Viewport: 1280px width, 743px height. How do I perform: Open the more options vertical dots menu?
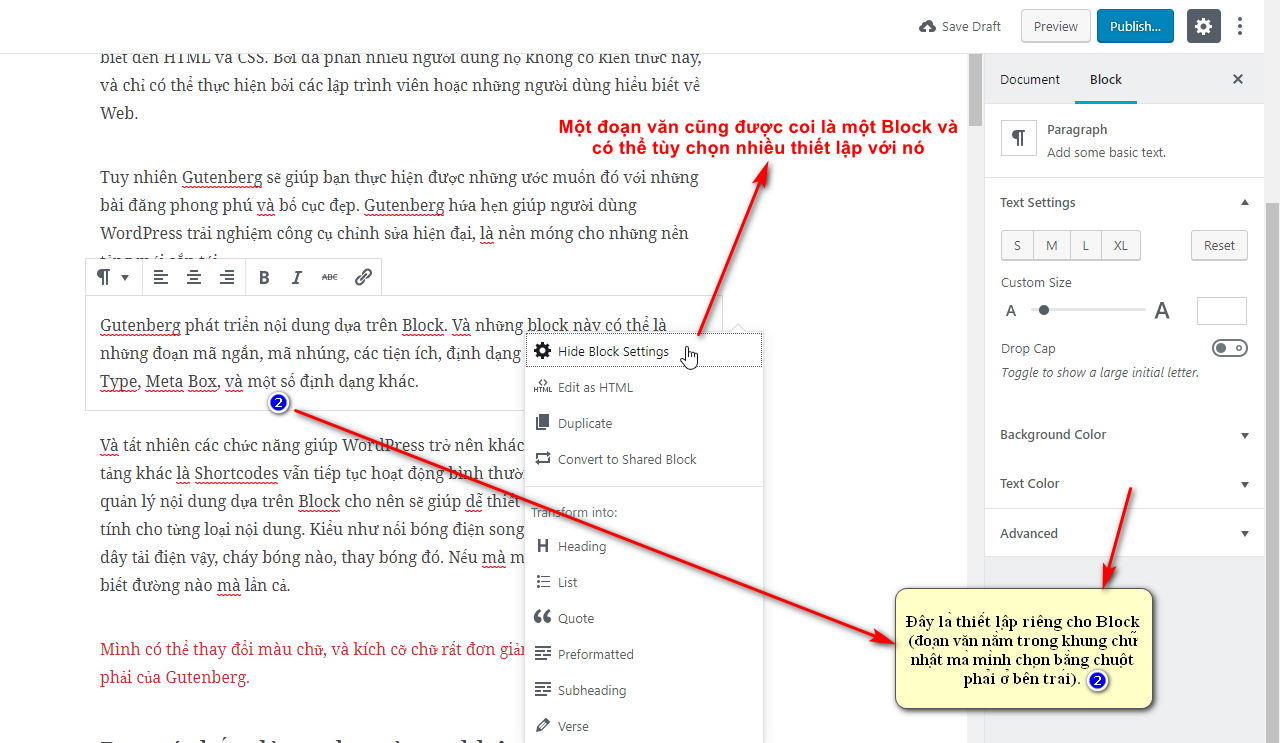coord(1240,26)
